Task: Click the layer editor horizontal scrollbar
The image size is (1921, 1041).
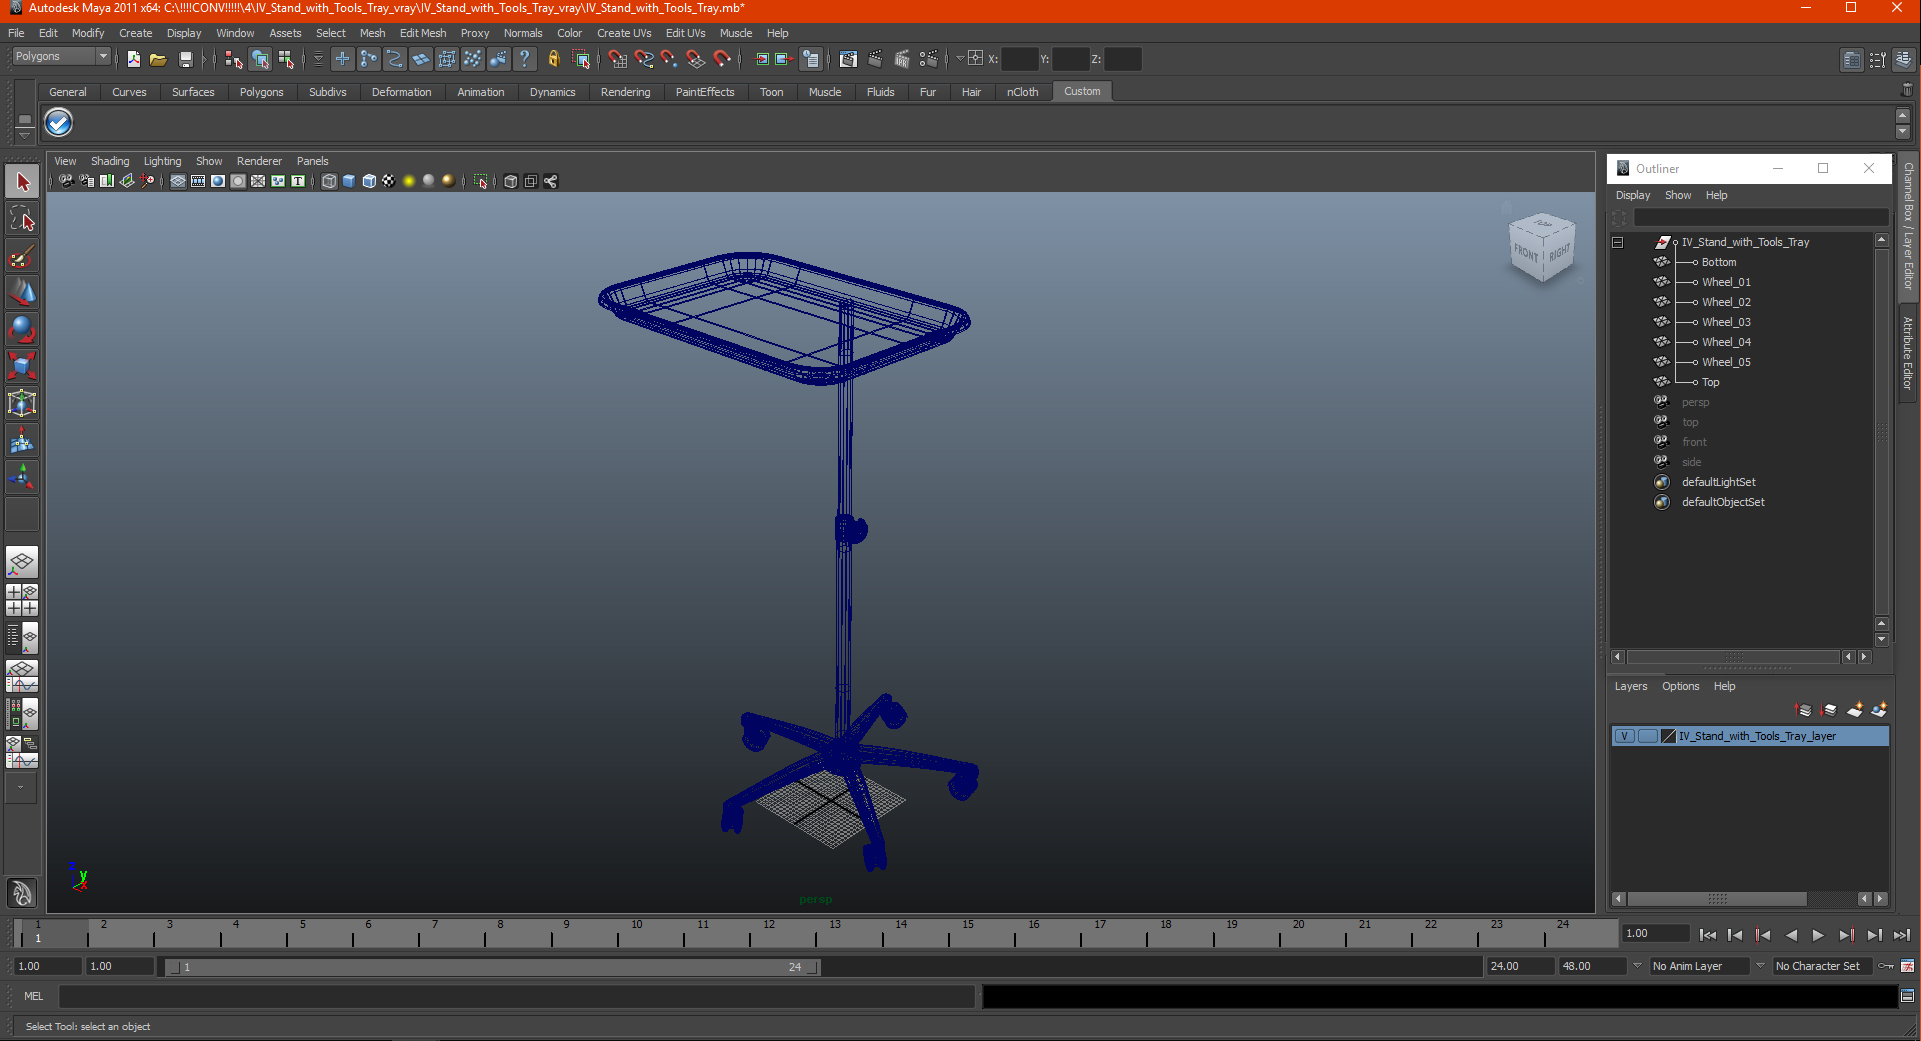Action: 1715,899
